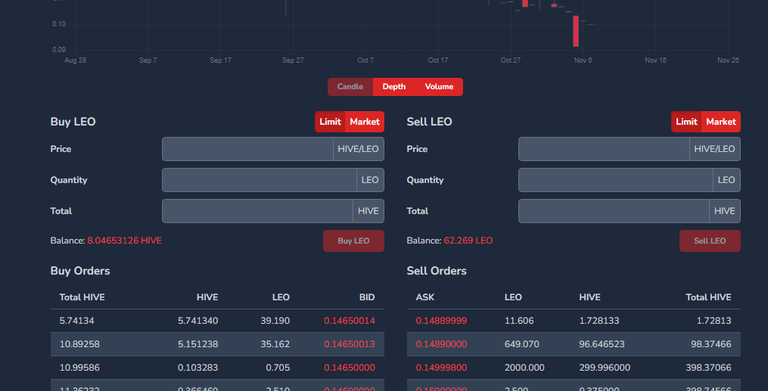Click the BID column header
Screen dimensions: 768x391
pyautogui.click(x=367, y=297)
